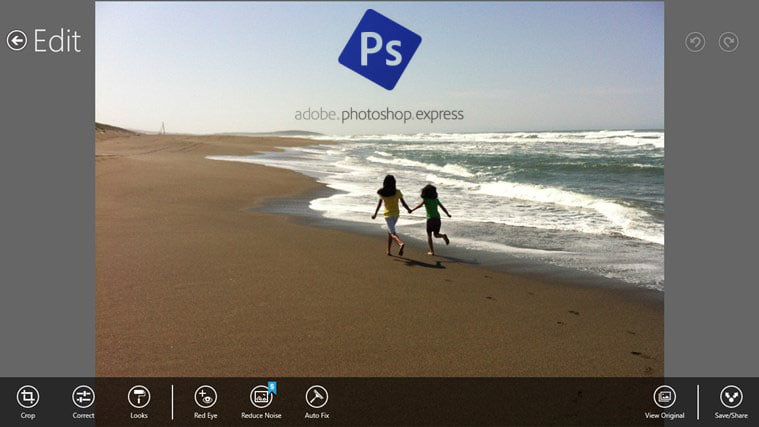This screenshot has height=427, width=759.
Task: Click the Edit page title
Action: [57, 41]
